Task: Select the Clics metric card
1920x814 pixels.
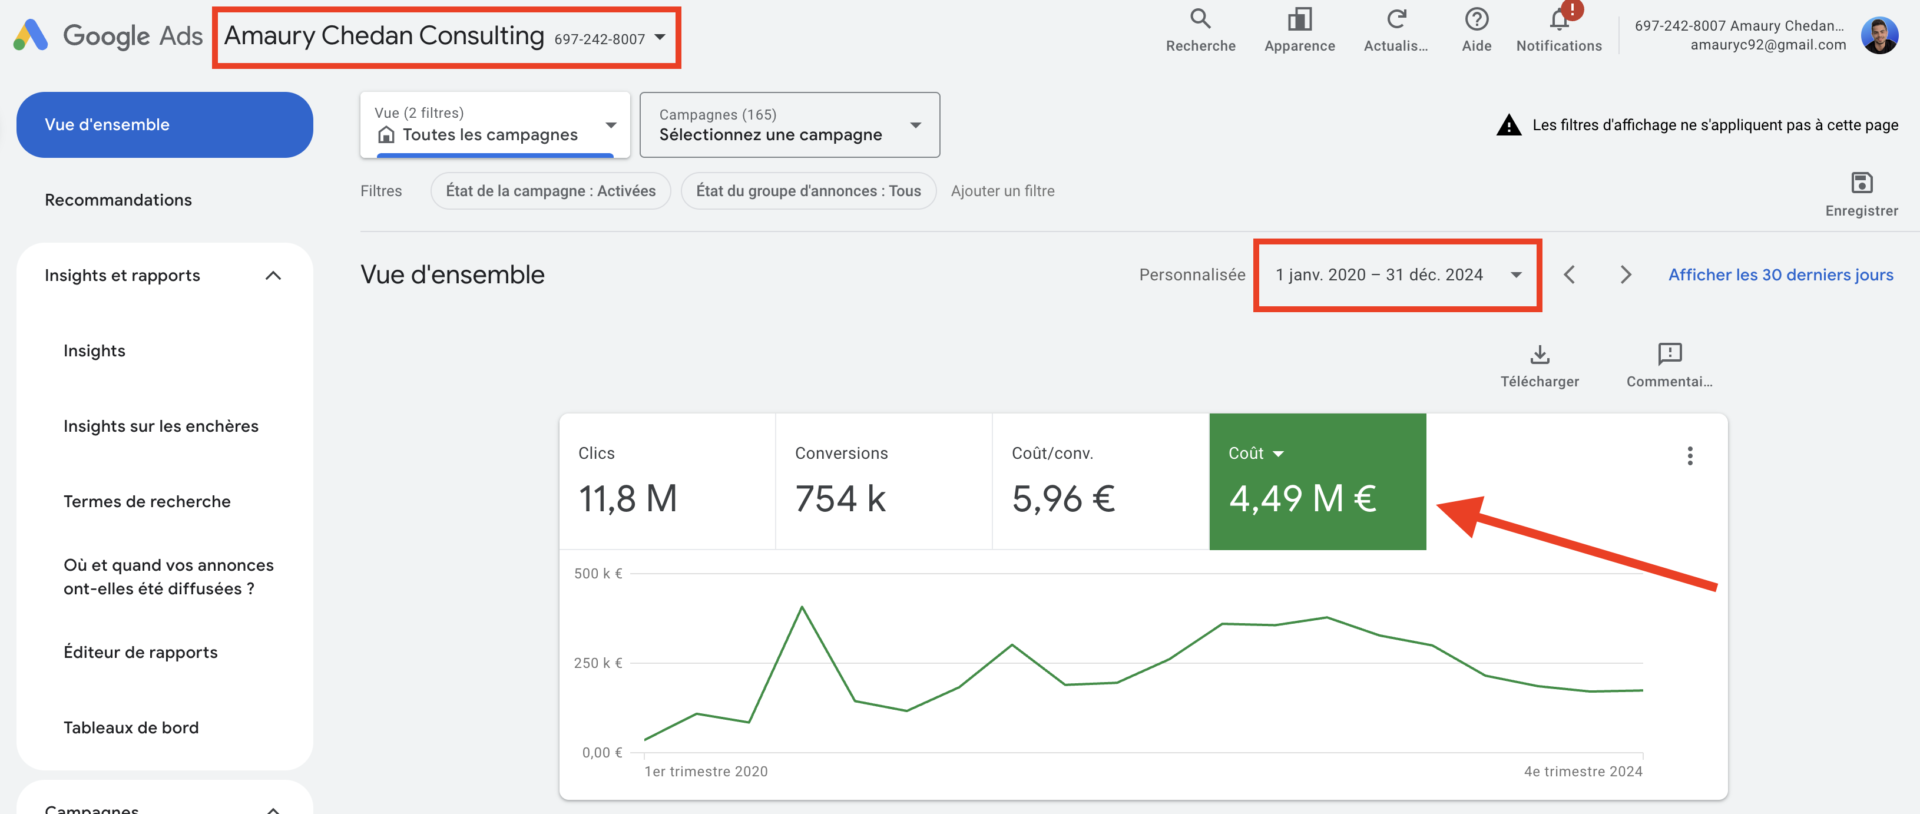Action: (667, 482)
